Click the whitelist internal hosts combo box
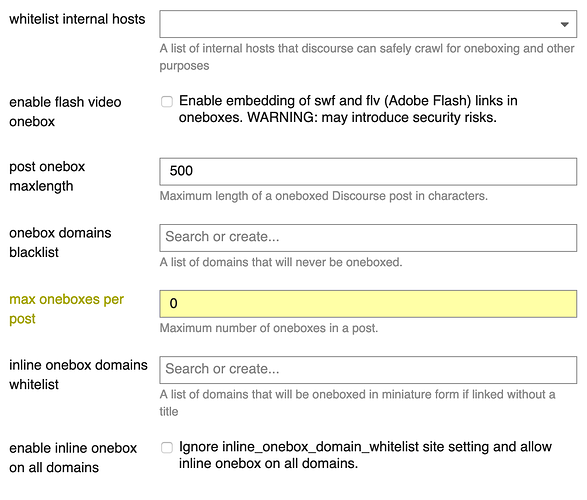This screenshot has height=500, width=587. [x=368, y=24]
